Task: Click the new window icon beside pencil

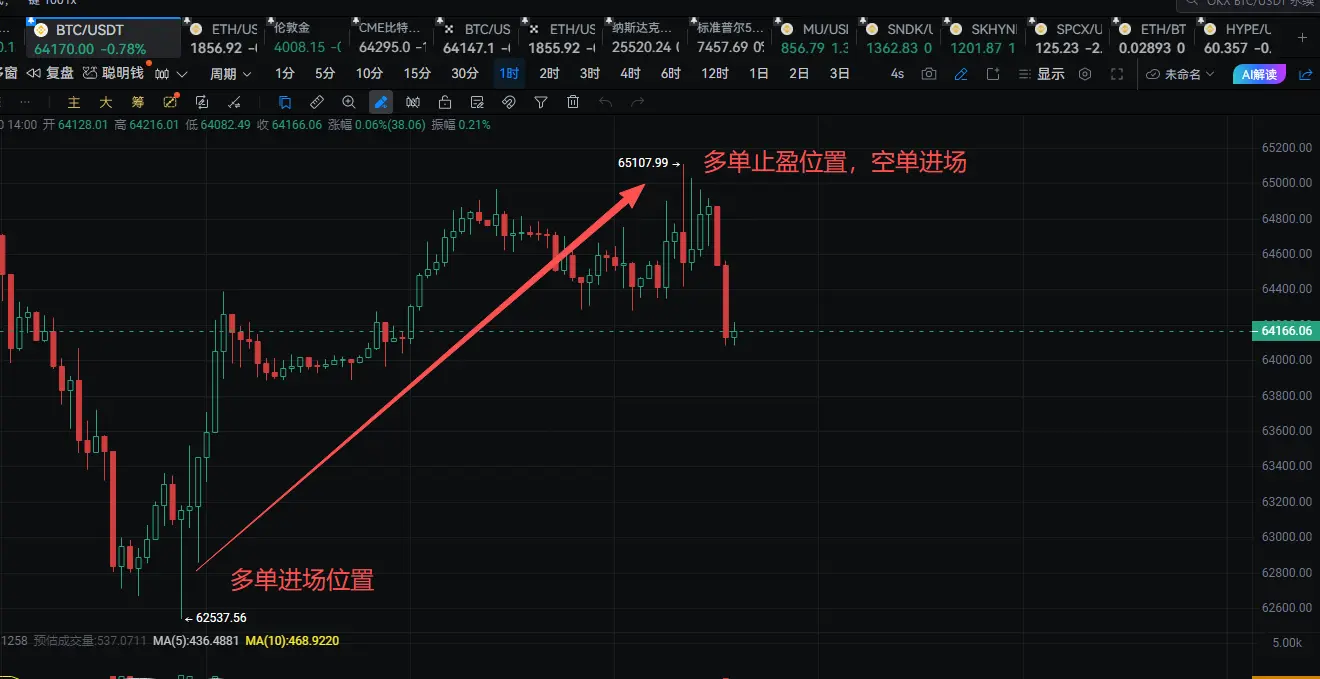Action: click(x=993, y=74)
